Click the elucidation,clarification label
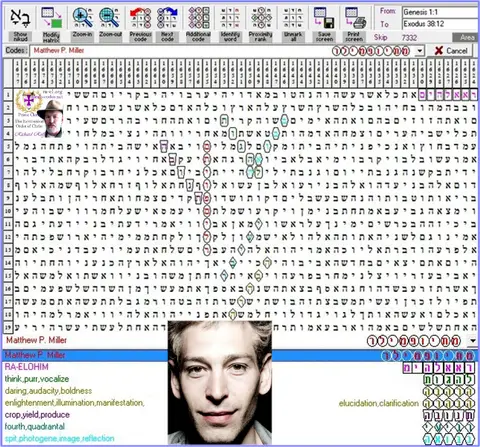Viewport: 480px width, 447px height. (379, 403)
